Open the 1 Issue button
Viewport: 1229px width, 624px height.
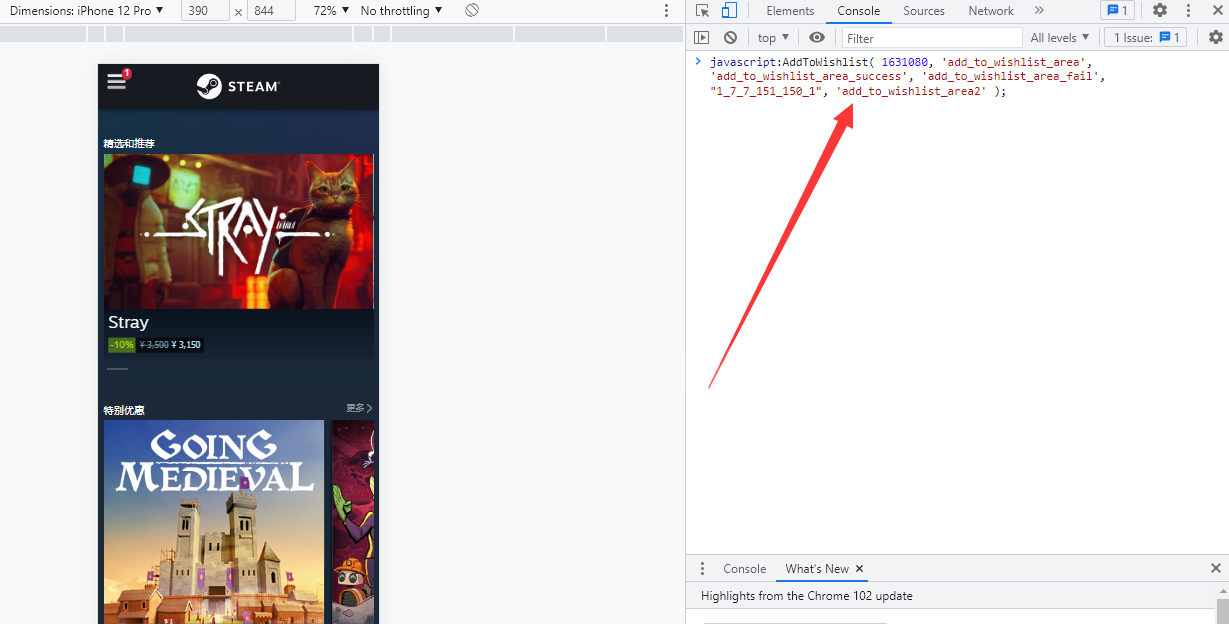tap(1146, 38)
